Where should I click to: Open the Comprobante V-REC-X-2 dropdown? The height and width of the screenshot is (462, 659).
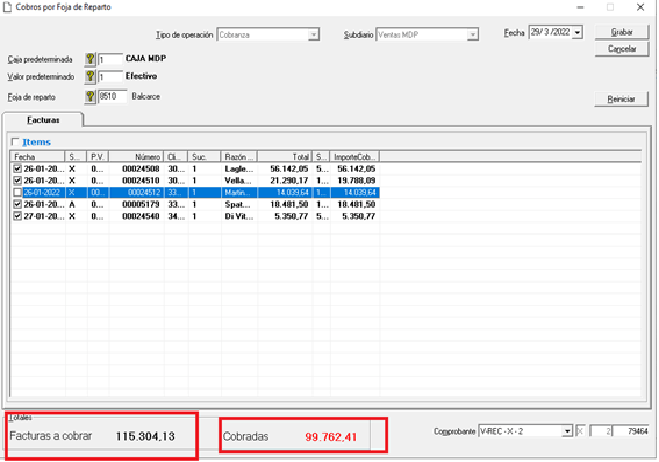click(567, 431)
